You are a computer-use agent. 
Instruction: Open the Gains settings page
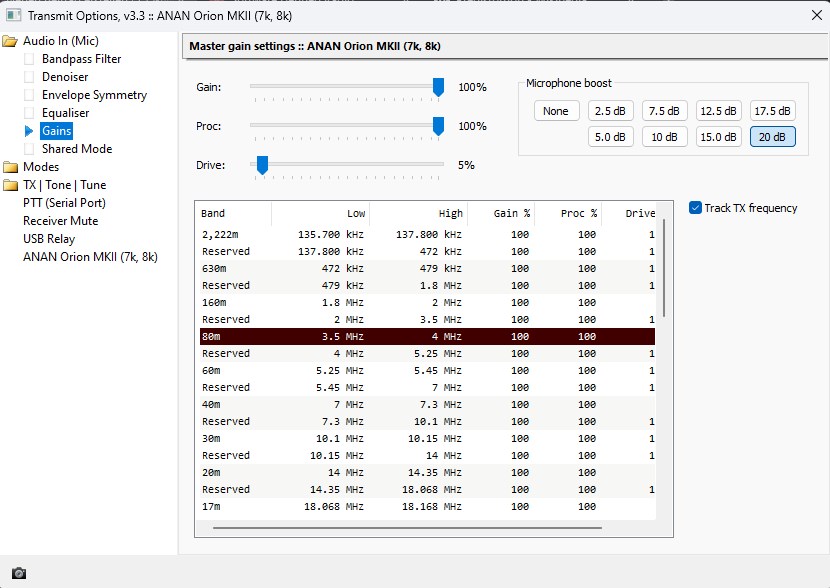[57, 131]
